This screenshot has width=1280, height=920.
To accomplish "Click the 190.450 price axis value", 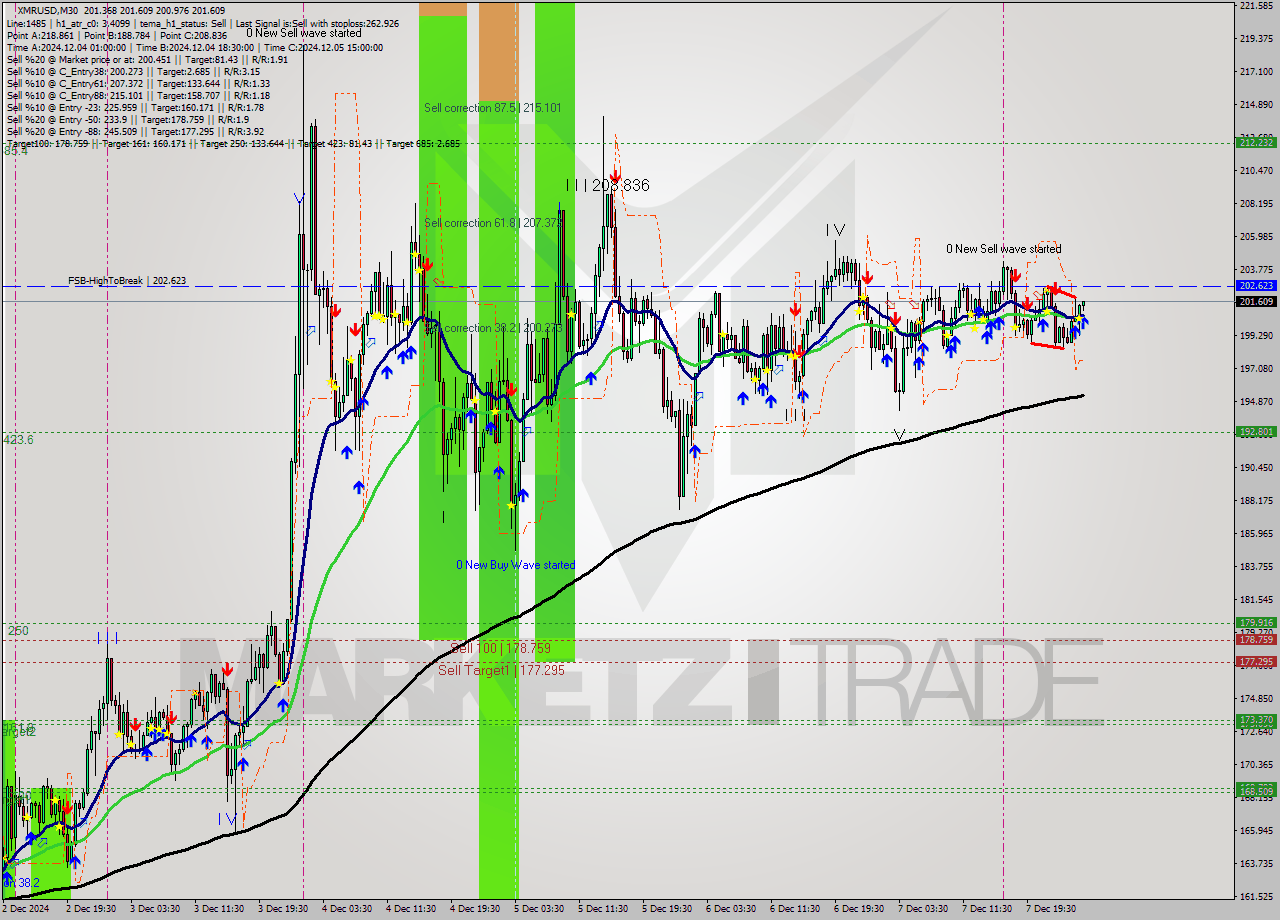I will (1255, 468).
